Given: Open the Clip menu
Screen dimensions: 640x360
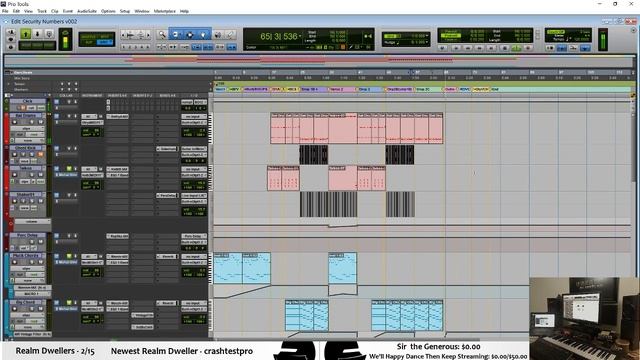Looking at the screenshot, I should pyautogui.click(x=55, y=11).
